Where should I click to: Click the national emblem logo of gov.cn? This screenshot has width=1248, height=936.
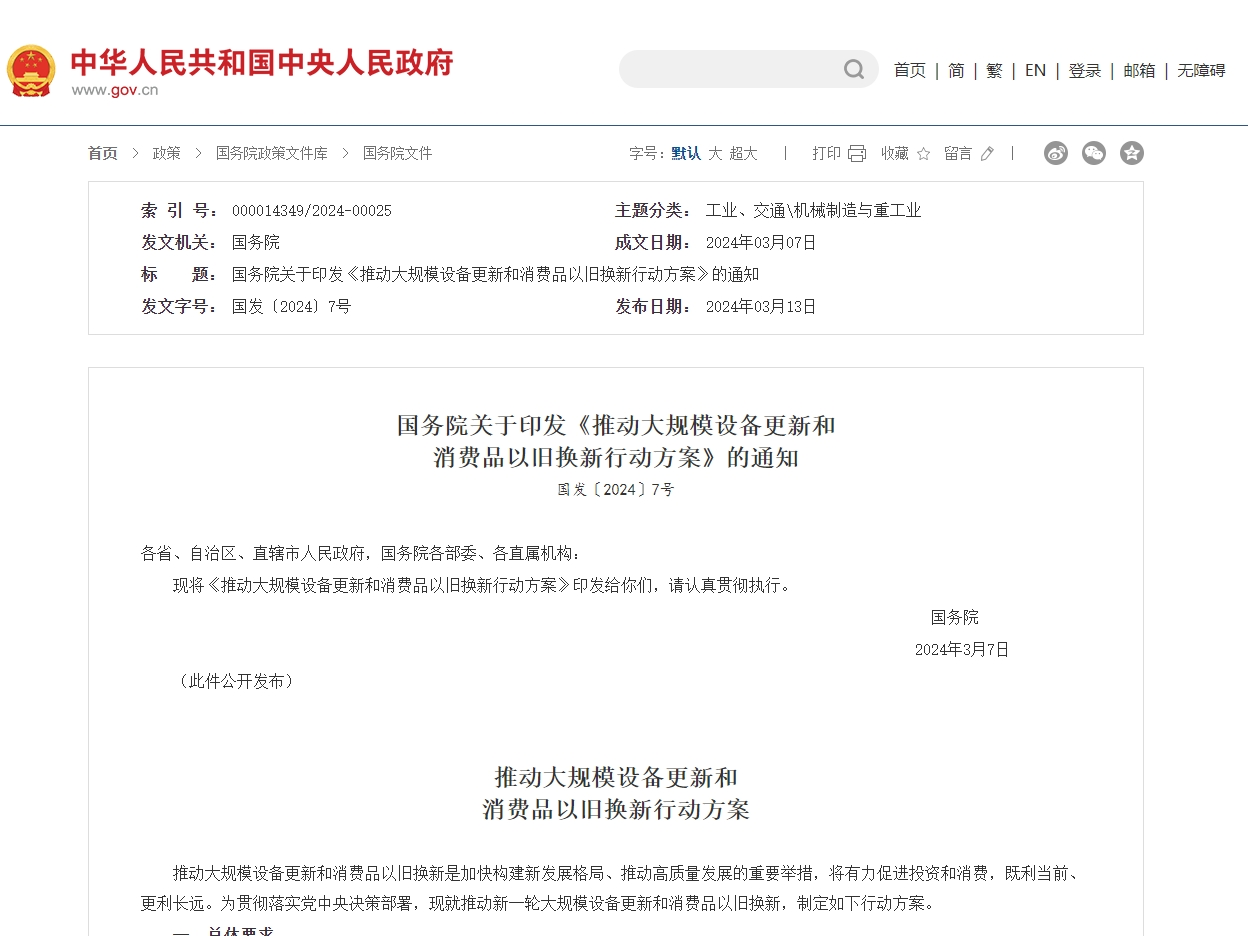point(31,69)
